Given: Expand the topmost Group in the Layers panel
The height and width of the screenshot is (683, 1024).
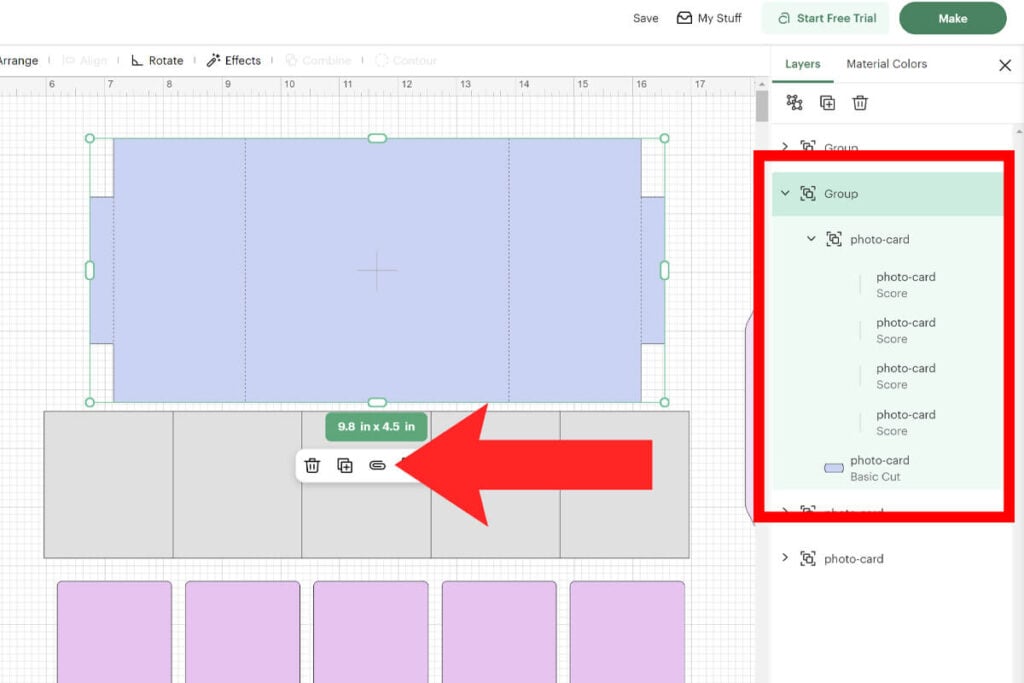Looking at the screenshot, I should point(785,147).
